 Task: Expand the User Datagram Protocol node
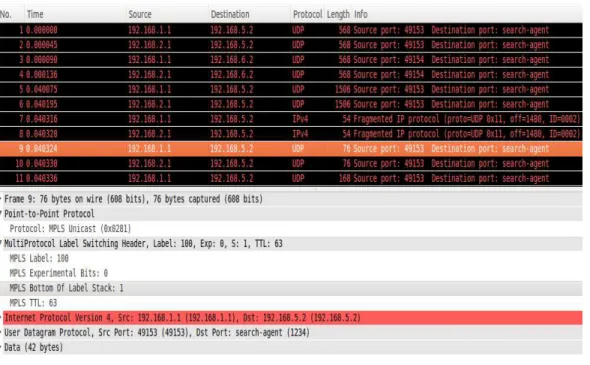click(x=1, y=332)
